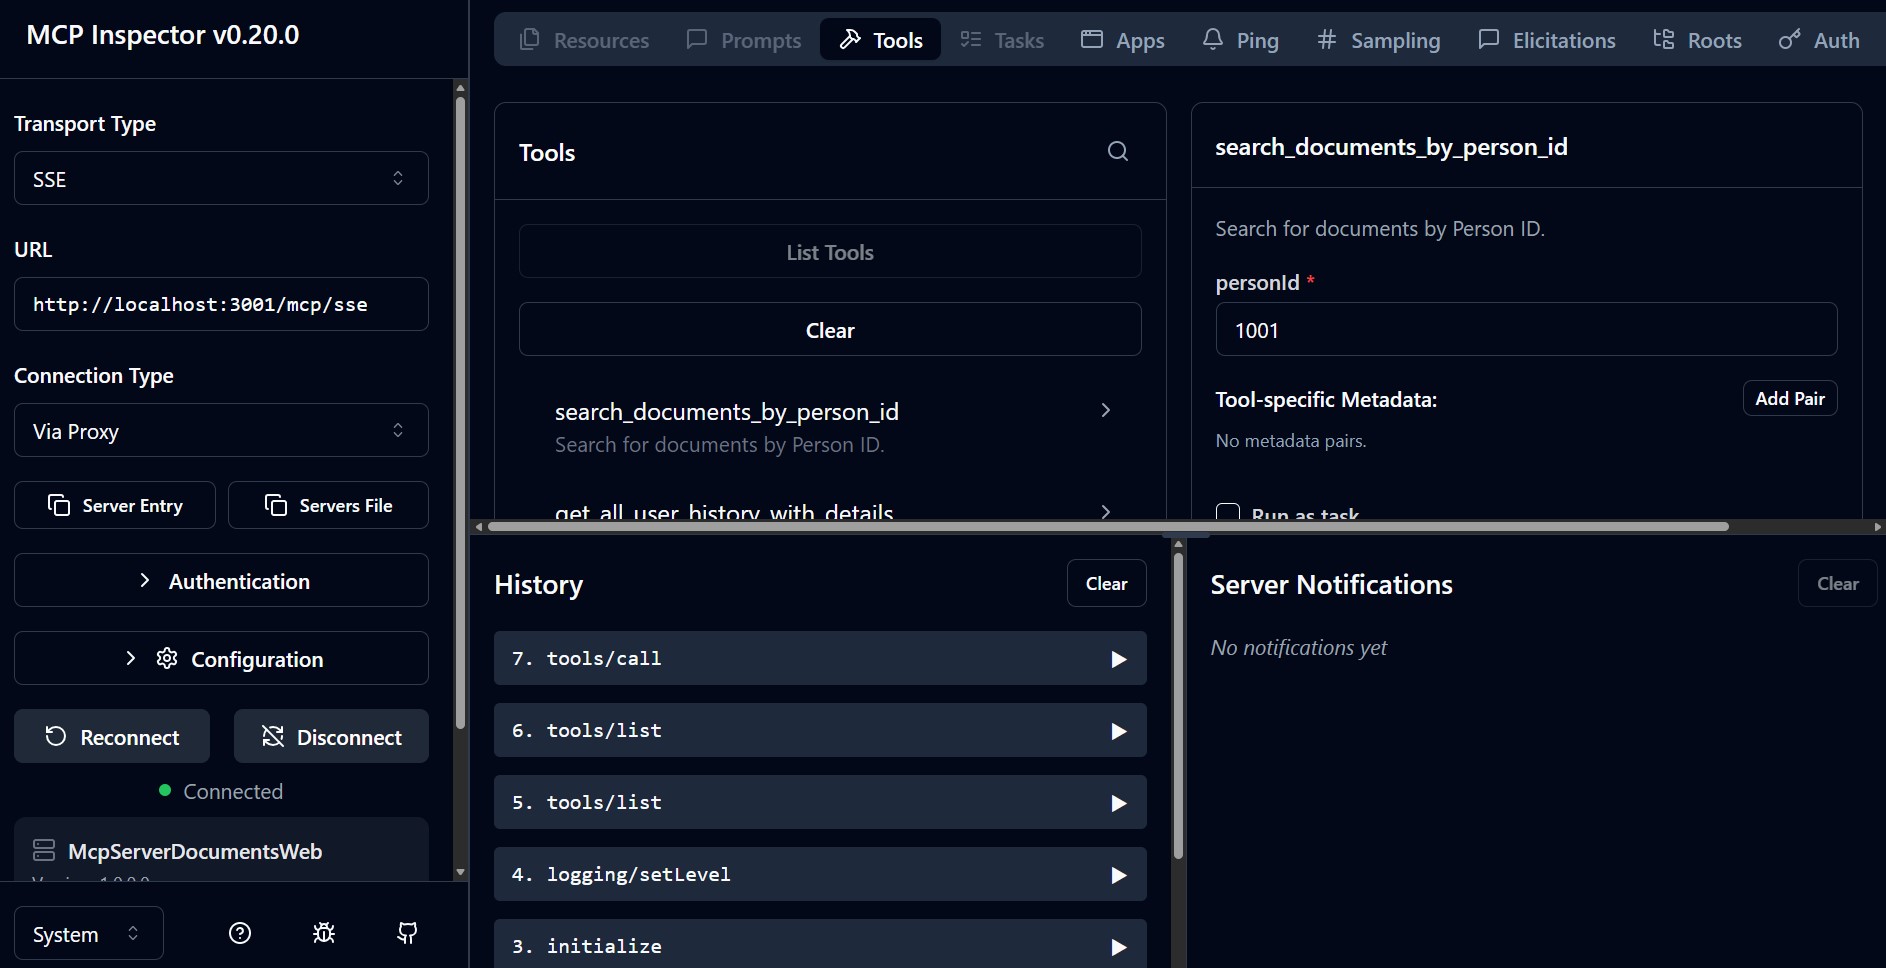
Task: Copy the Server Entry configuration
Action: tap(115, 505)
